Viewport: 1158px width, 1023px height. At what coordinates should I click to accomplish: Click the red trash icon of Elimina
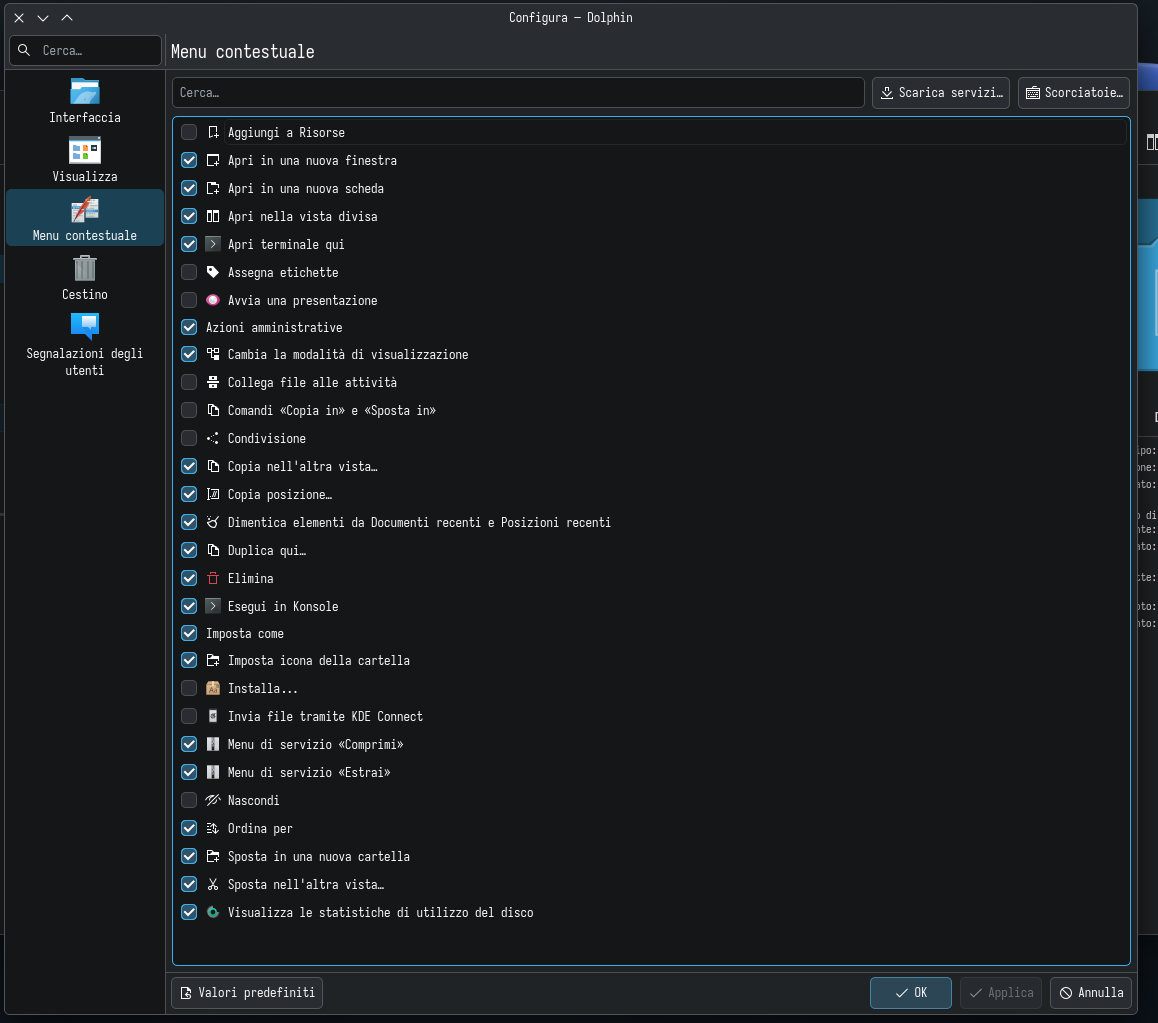coord(213,578)
